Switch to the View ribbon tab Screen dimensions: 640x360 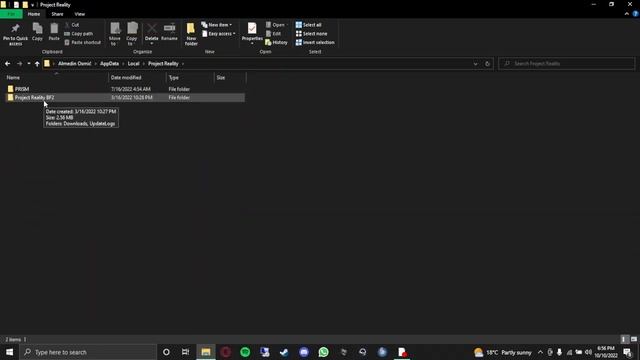[x=80, y=14]
